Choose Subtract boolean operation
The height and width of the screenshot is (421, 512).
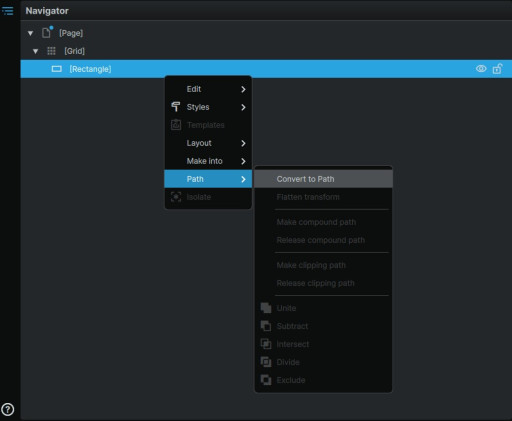pyautogui.click(x=323, y=326)
